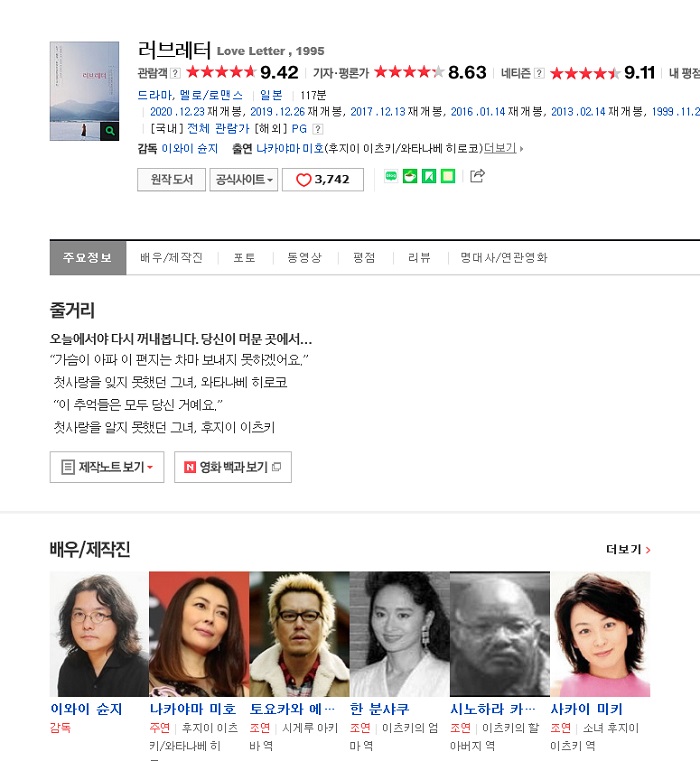Share to Naver Blog icon
Viewport: 700px width, 761px height.
coord(391,176)
